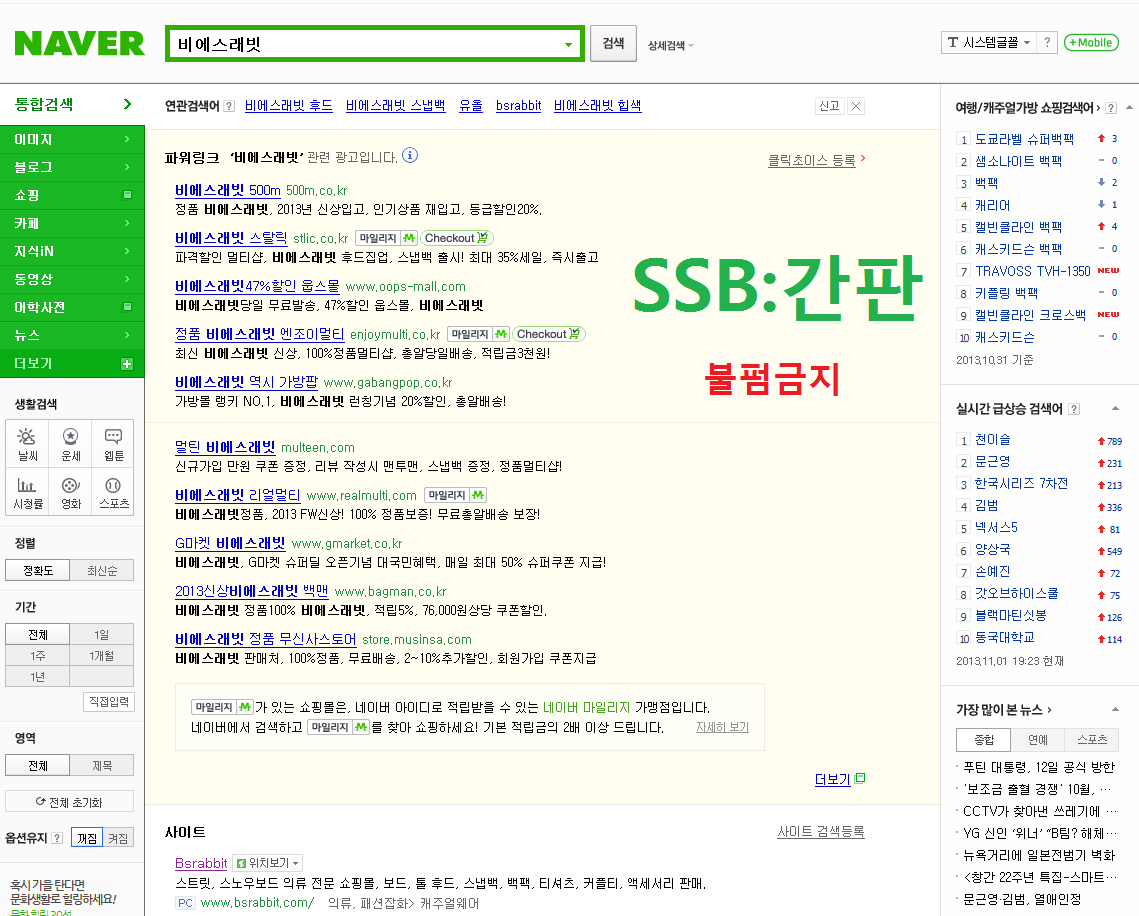Click the +Mobile button
This screenshot has width=1139, height=916.
tap(1091, 43)
